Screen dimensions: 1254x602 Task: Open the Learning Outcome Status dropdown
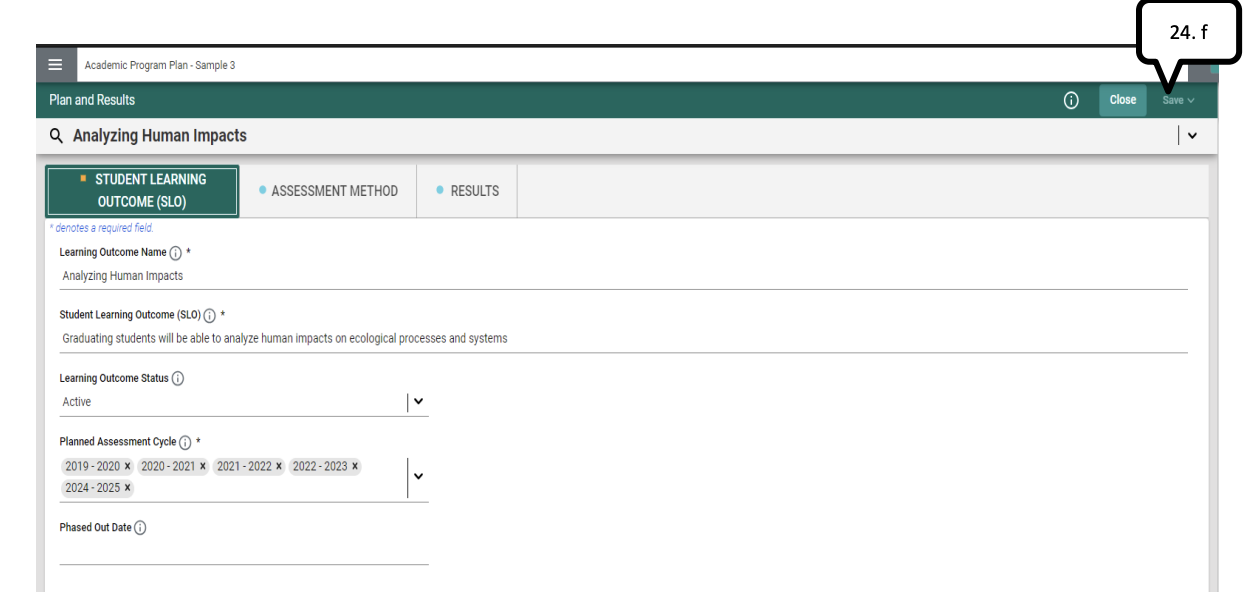[418, 401]
